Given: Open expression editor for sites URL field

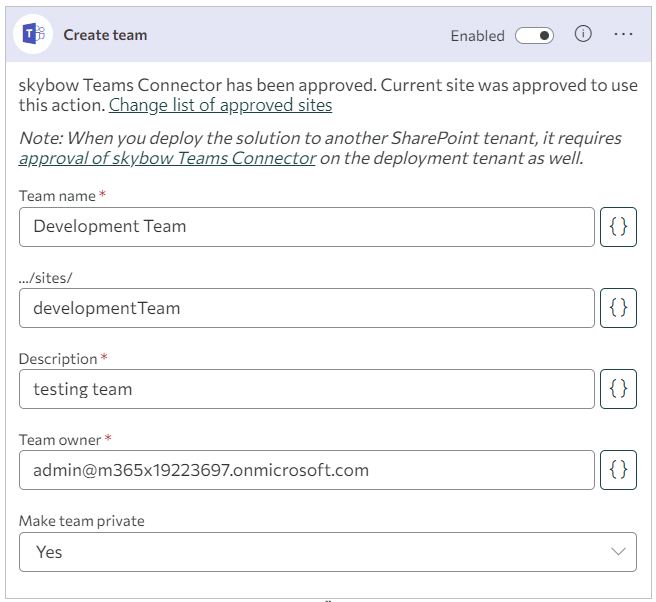Looking at the screenshot, I should click(x=618, y=308).
